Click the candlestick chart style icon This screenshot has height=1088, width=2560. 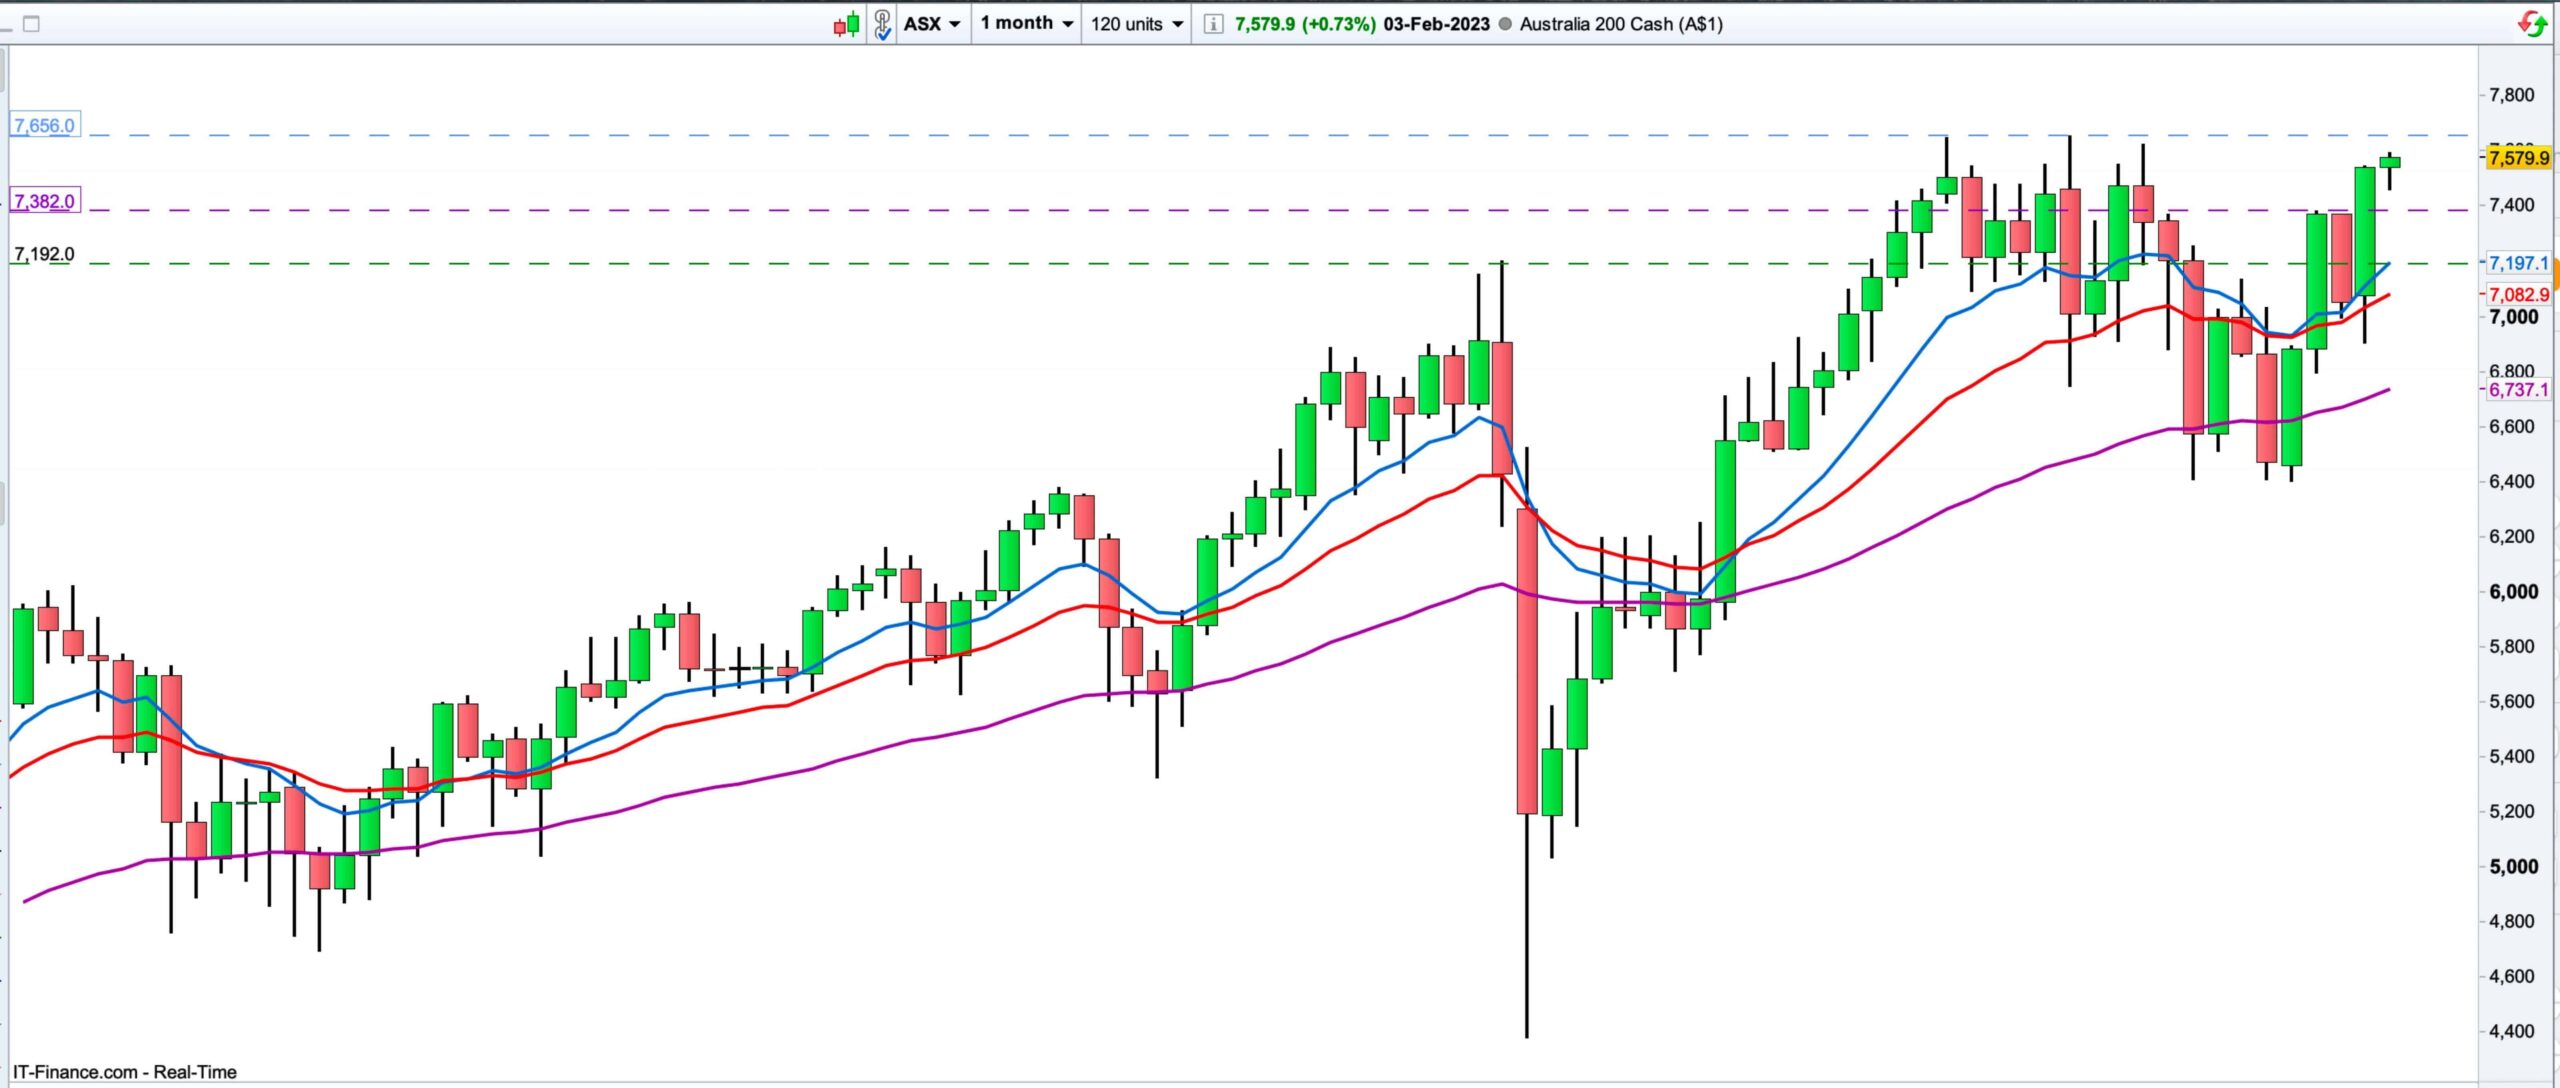click(x=846, y=24)
